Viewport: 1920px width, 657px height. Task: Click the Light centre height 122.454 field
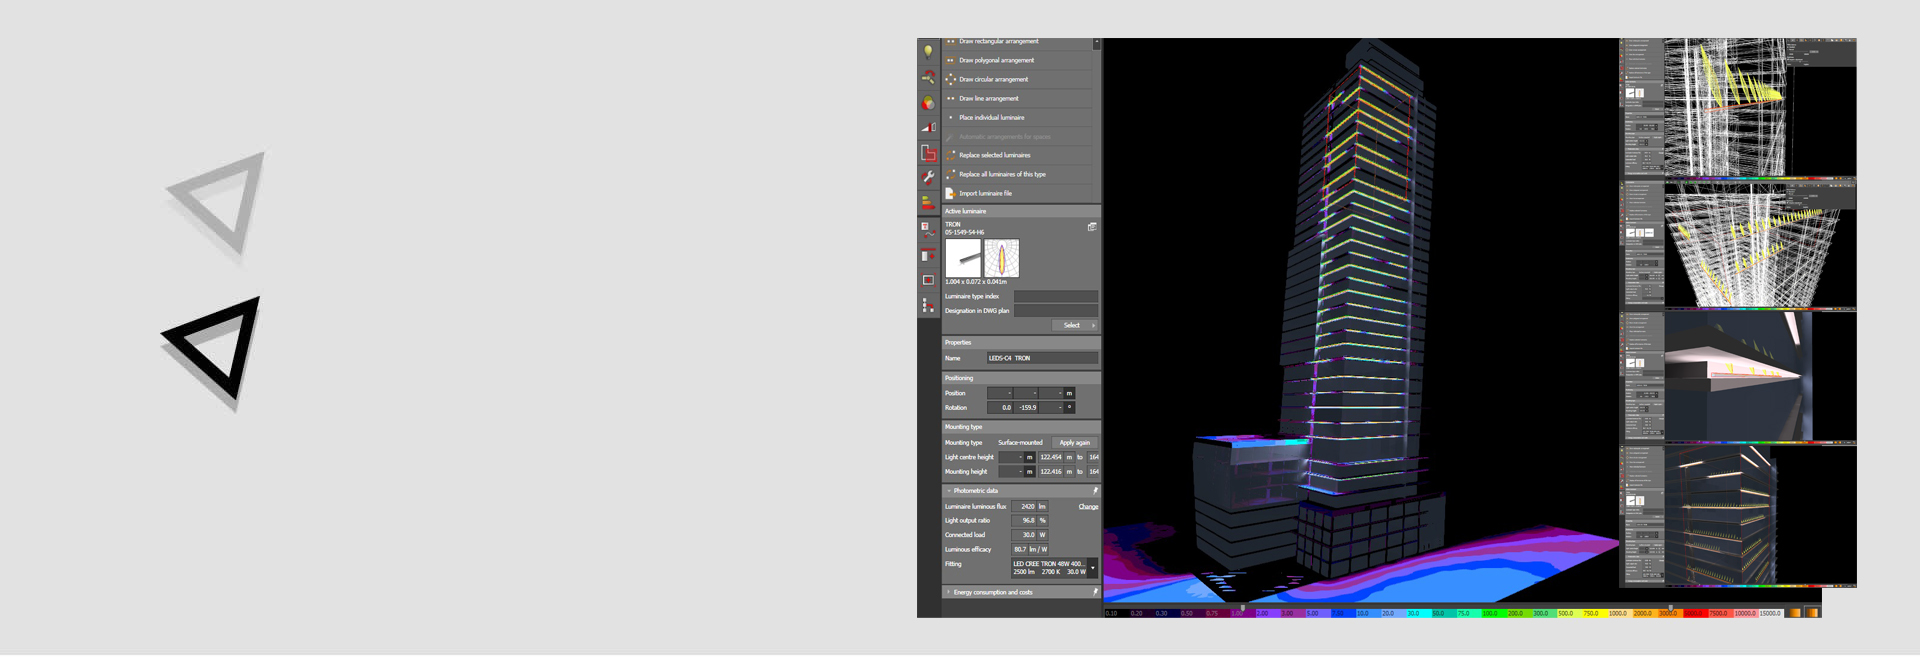pyautogui.click(x=1050, y=457)
